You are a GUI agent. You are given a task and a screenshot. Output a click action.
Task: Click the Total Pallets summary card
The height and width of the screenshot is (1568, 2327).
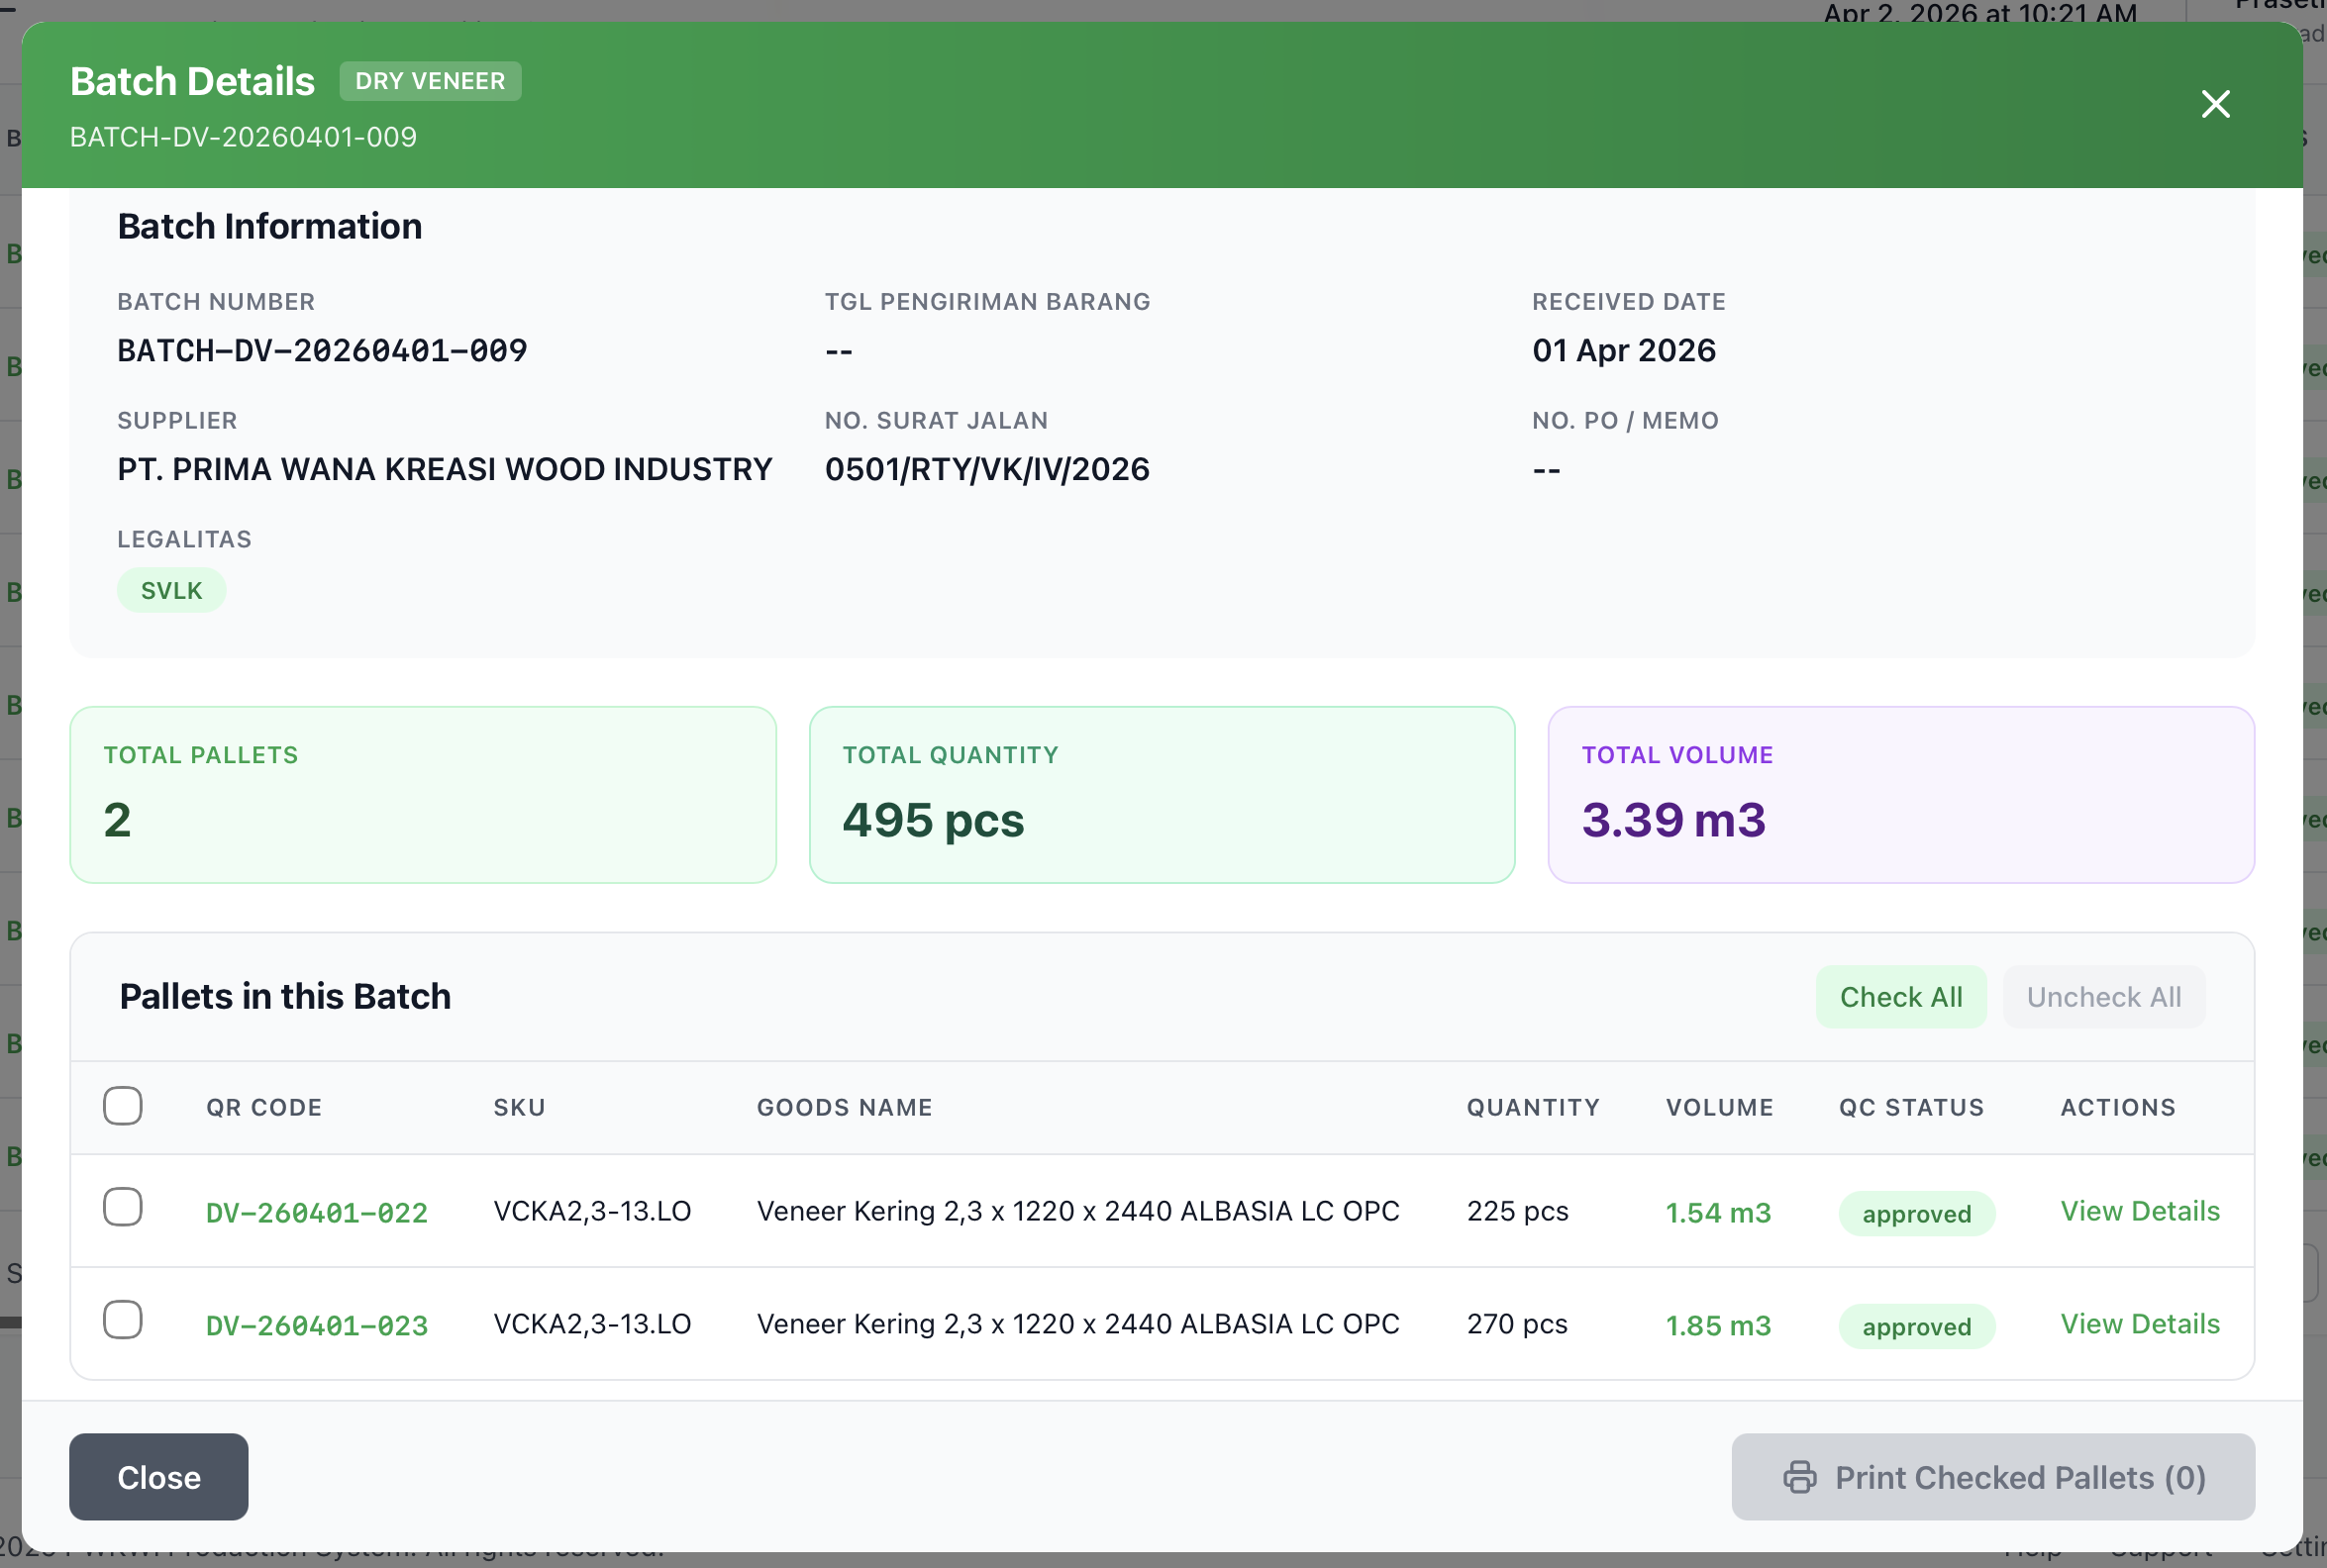(423, 795)
